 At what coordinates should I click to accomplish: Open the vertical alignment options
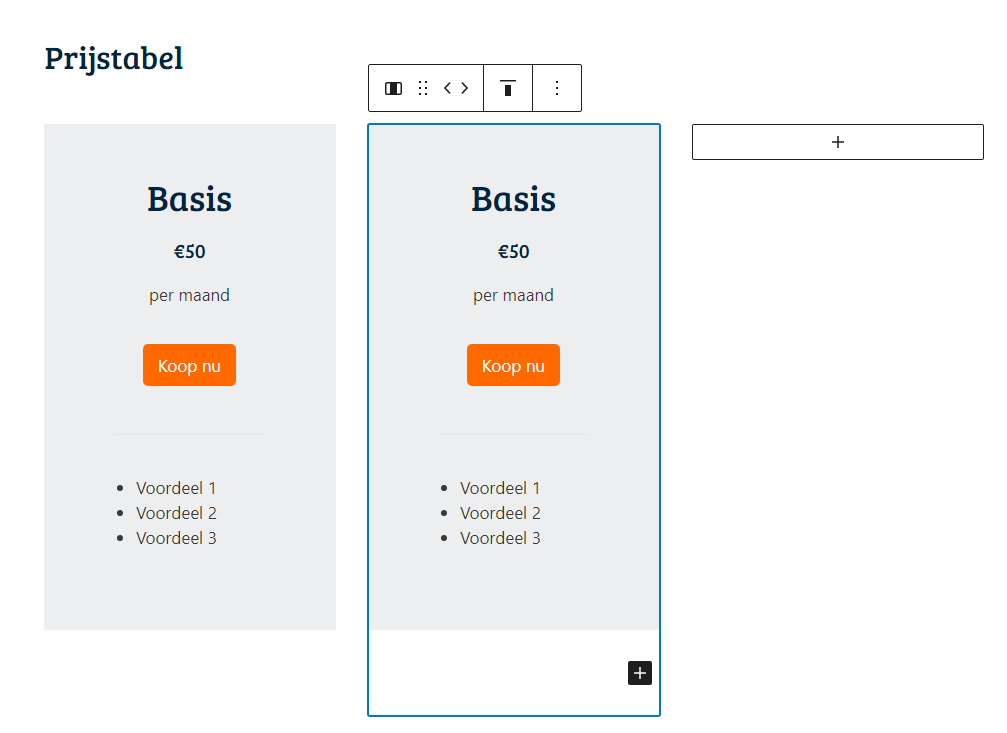click(x=508, y=88)
